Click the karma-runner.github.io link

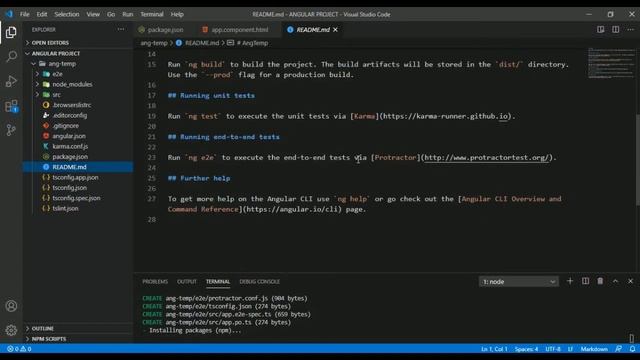[446, 116]
